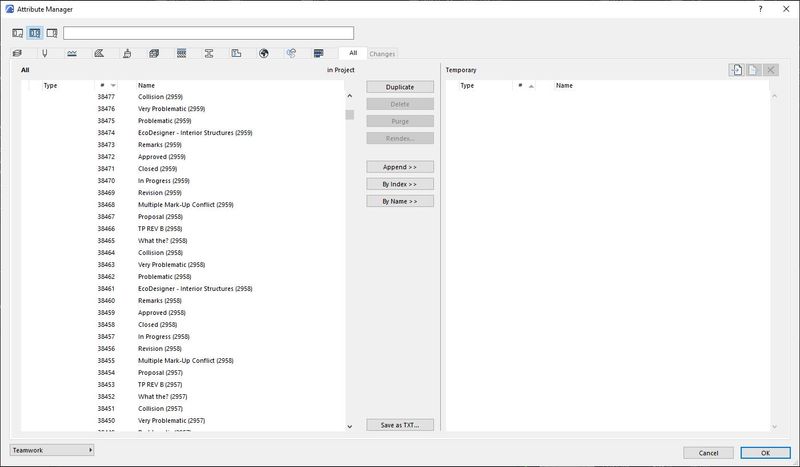Image resolution: width=800 pixels, height=467 pixels.
Task: Select row 38465 What the? (2958)
Action: coord(183,240)
